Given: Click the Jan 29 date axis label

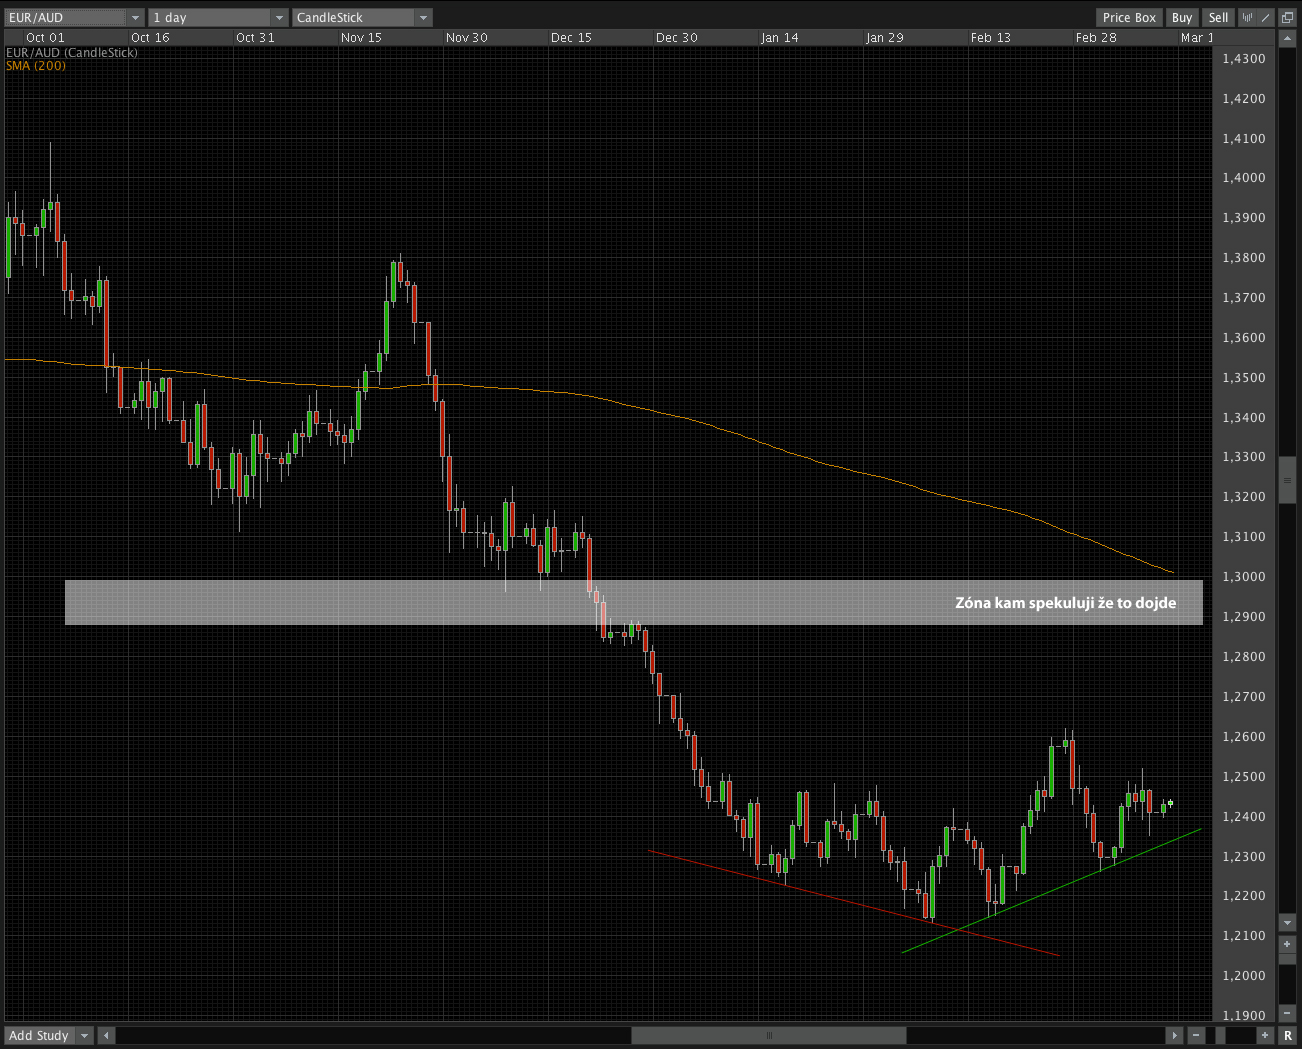Looking at the screenshot, I should (885, 38).
